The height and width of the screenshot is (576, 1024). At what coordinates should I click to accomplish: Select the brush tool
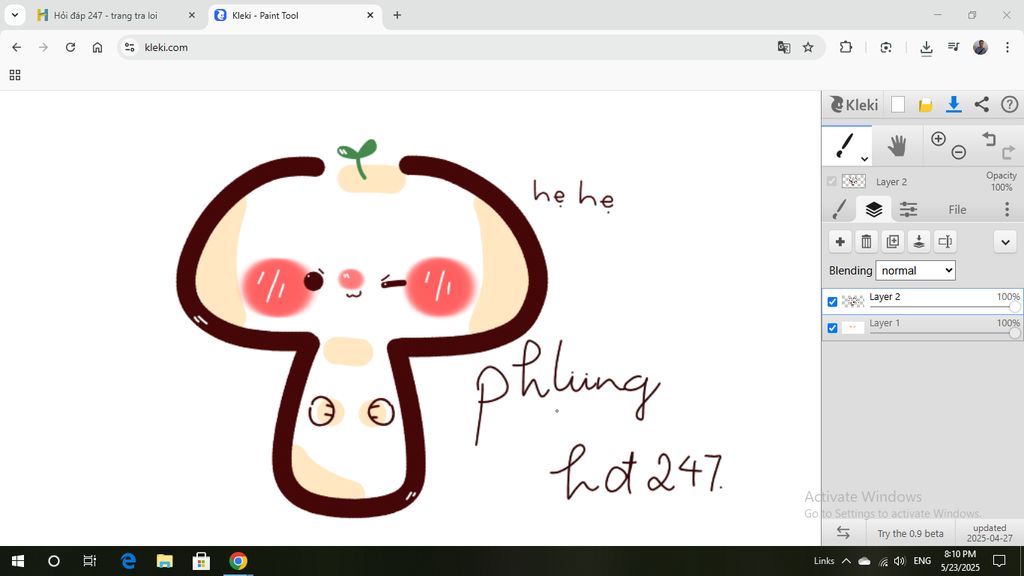coord(845,145)
